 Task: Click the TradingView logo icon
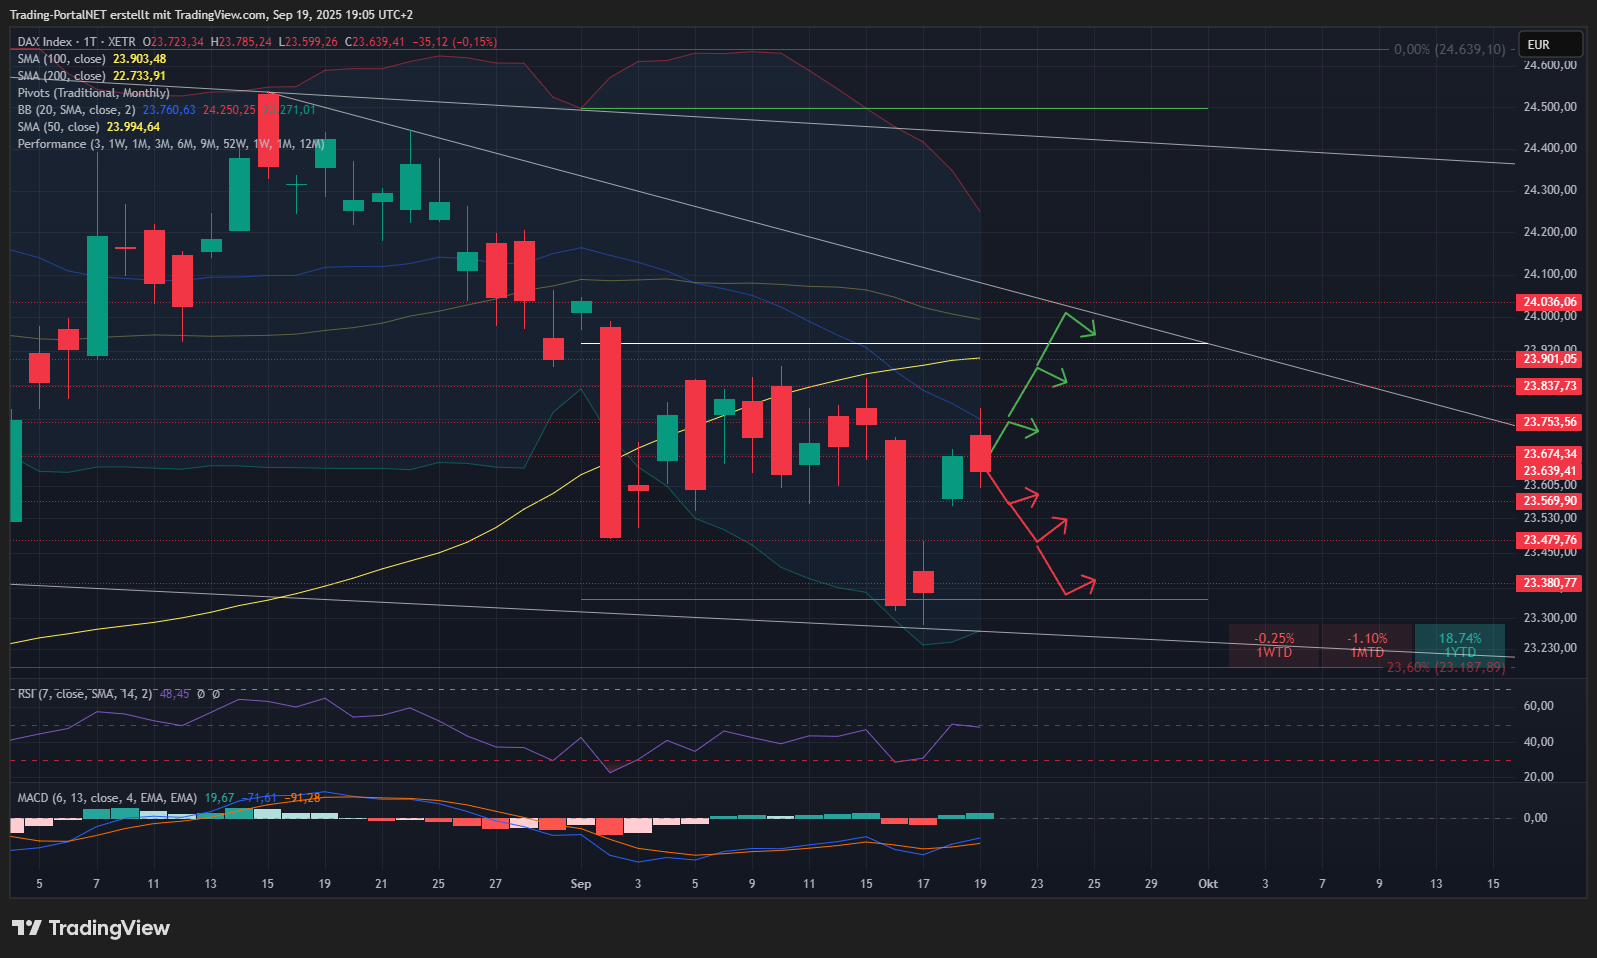click(x=27, y=928)
